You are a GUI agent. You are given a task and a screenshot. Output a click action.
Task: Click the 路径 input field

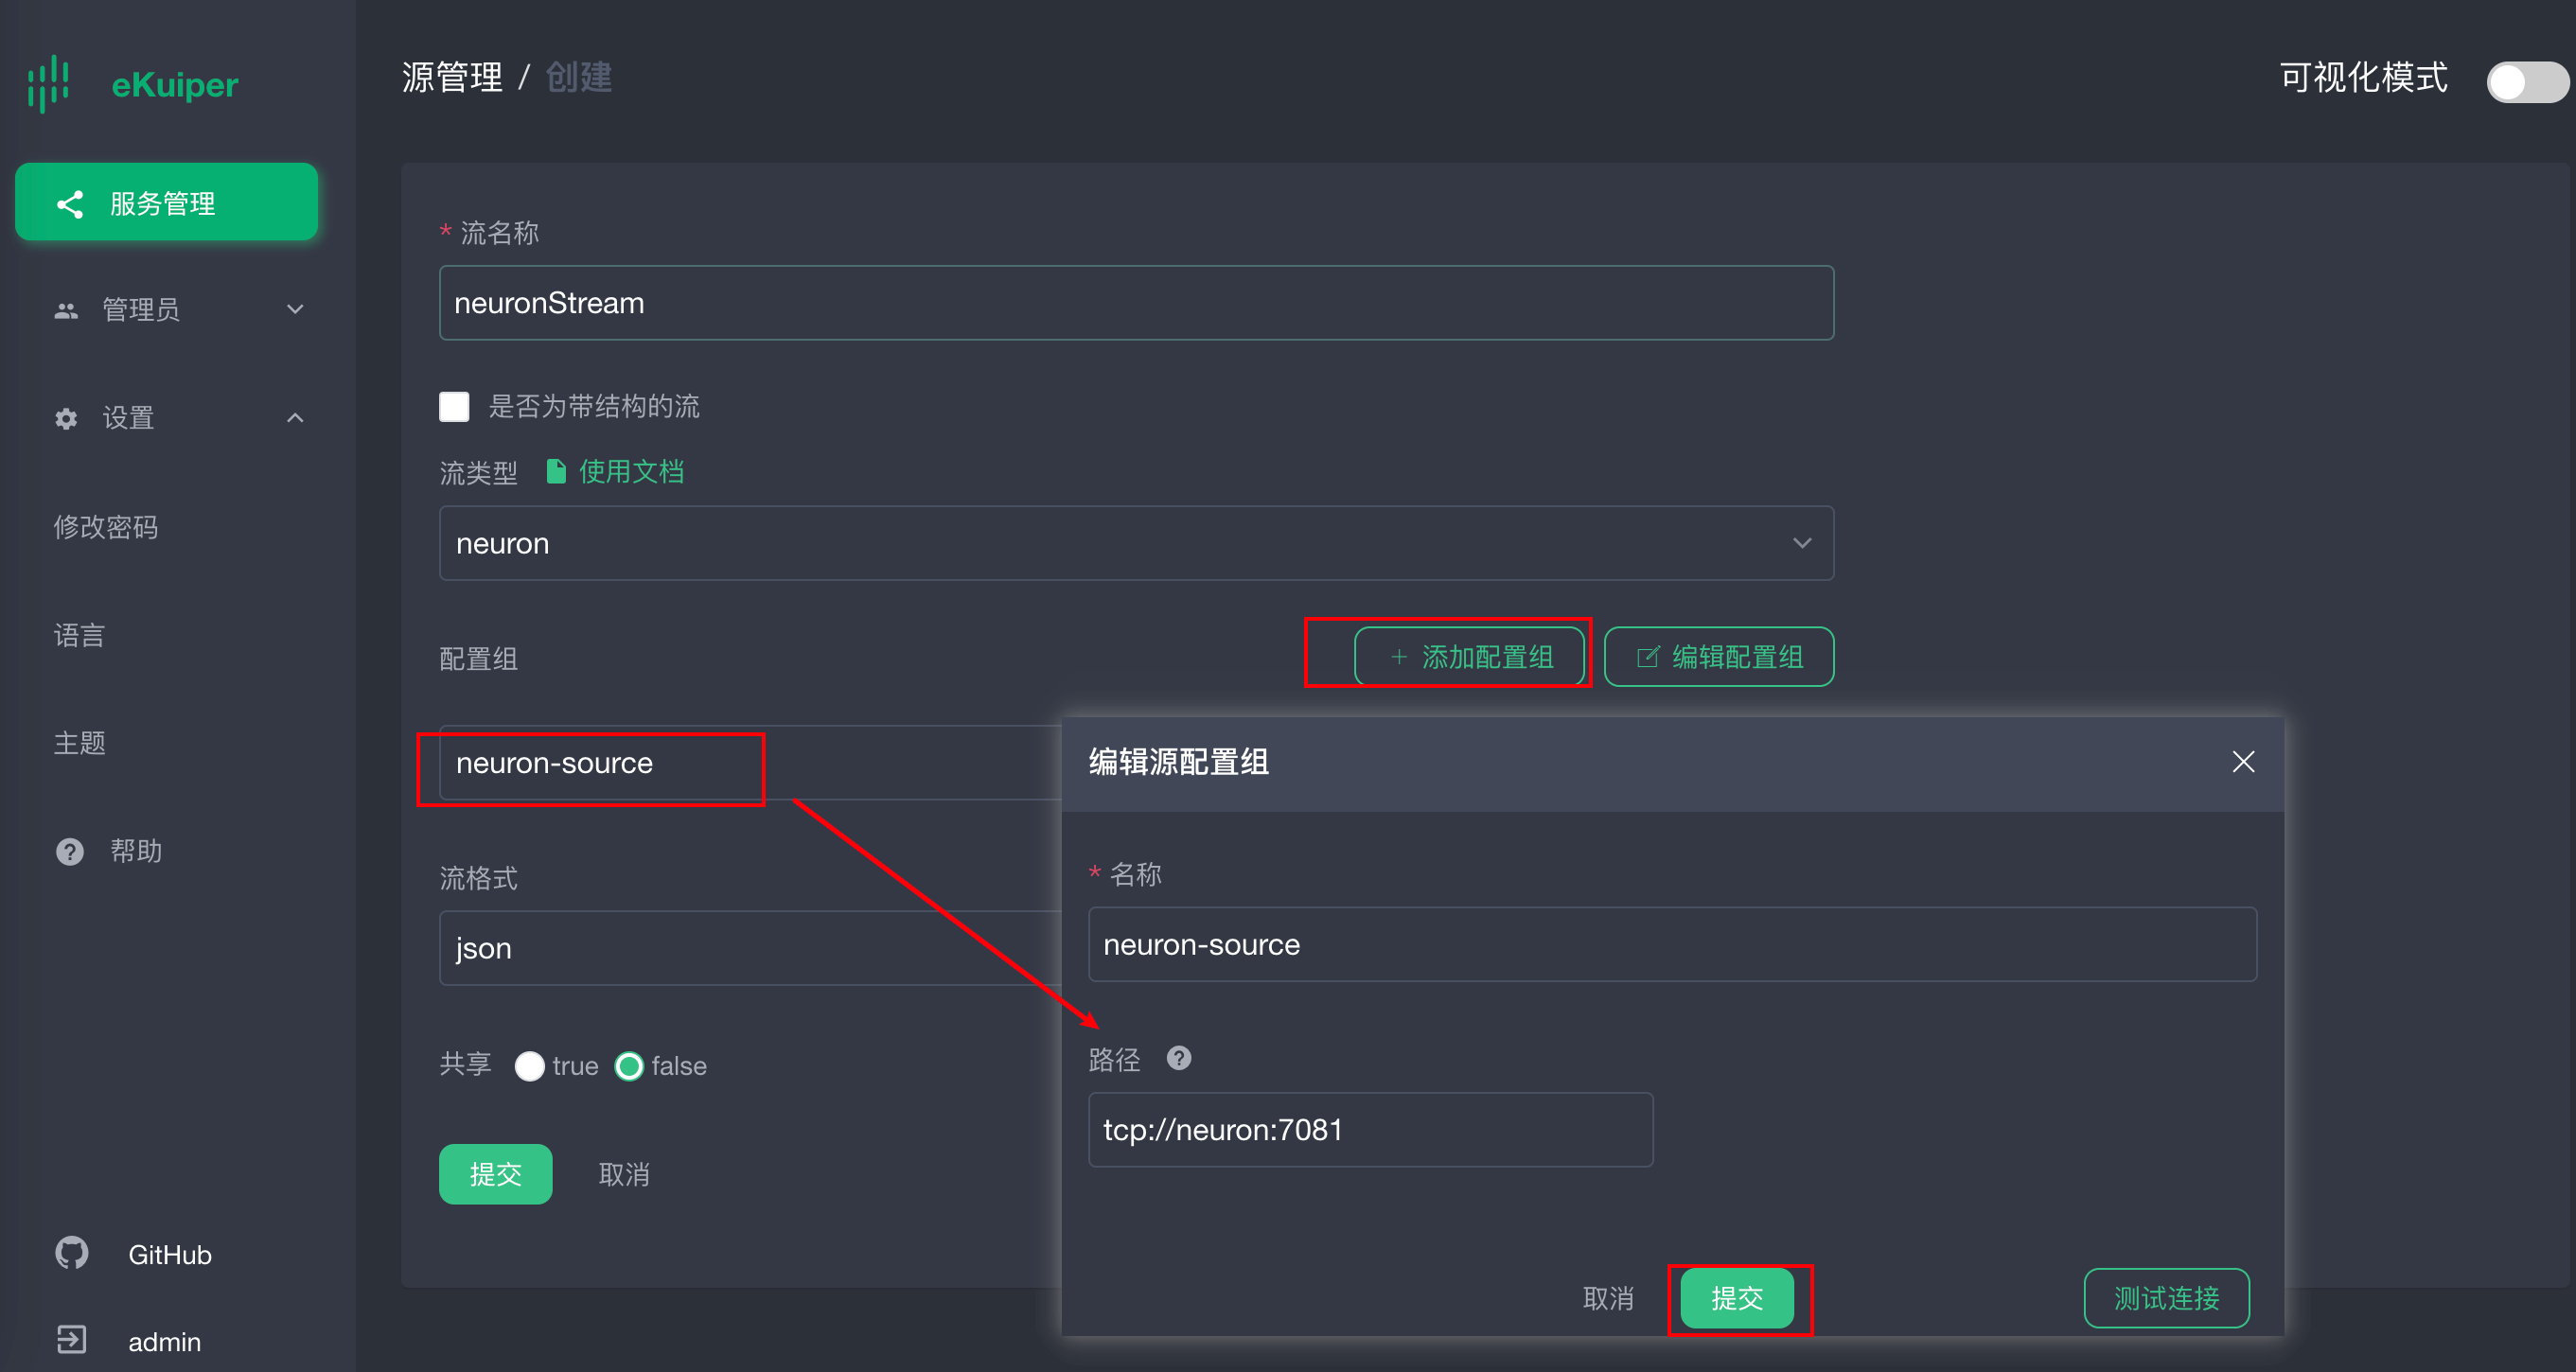[x=1369, y=1130]
